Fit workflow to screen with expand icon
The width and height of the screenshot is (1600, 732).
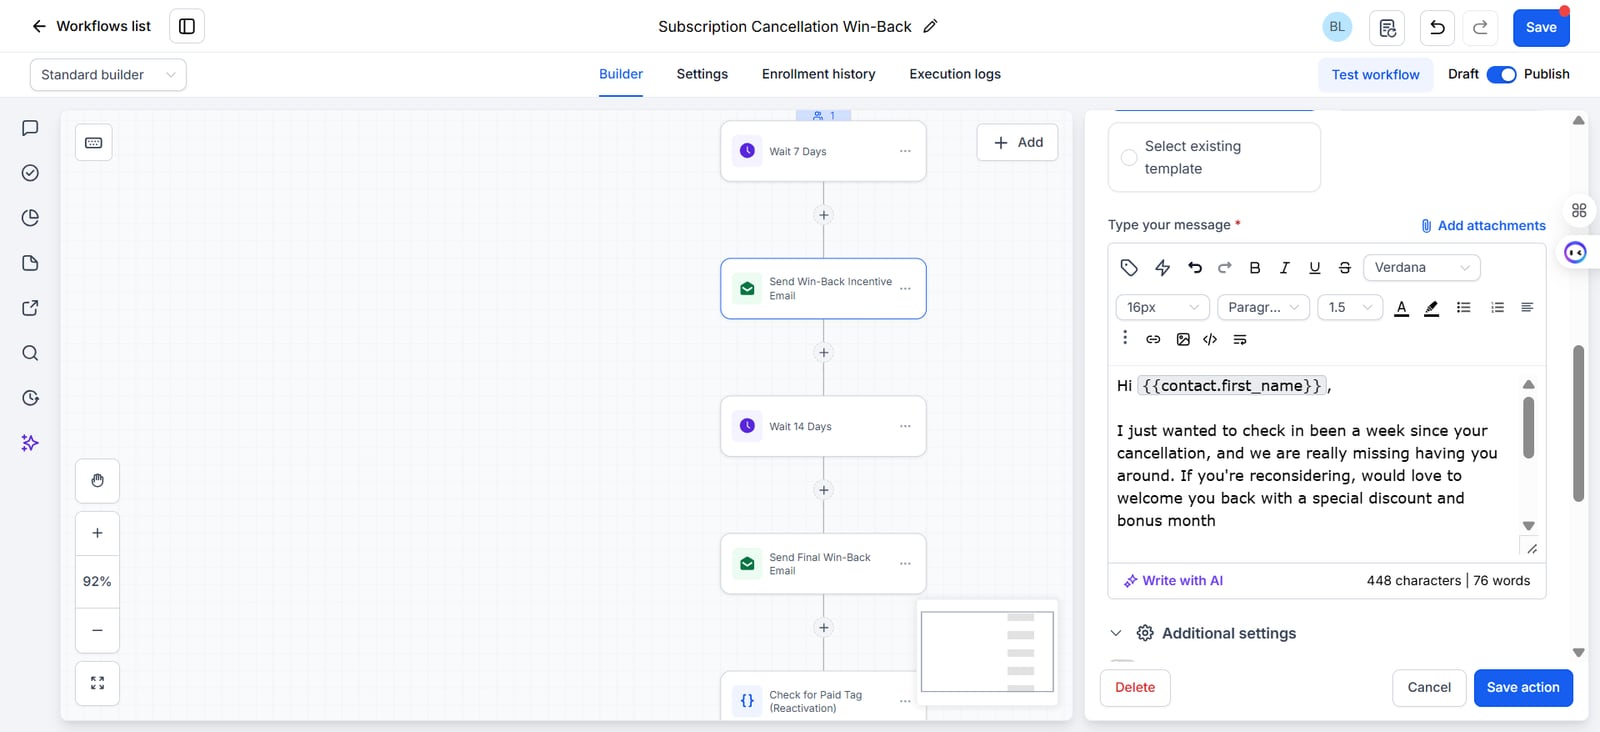97,683
